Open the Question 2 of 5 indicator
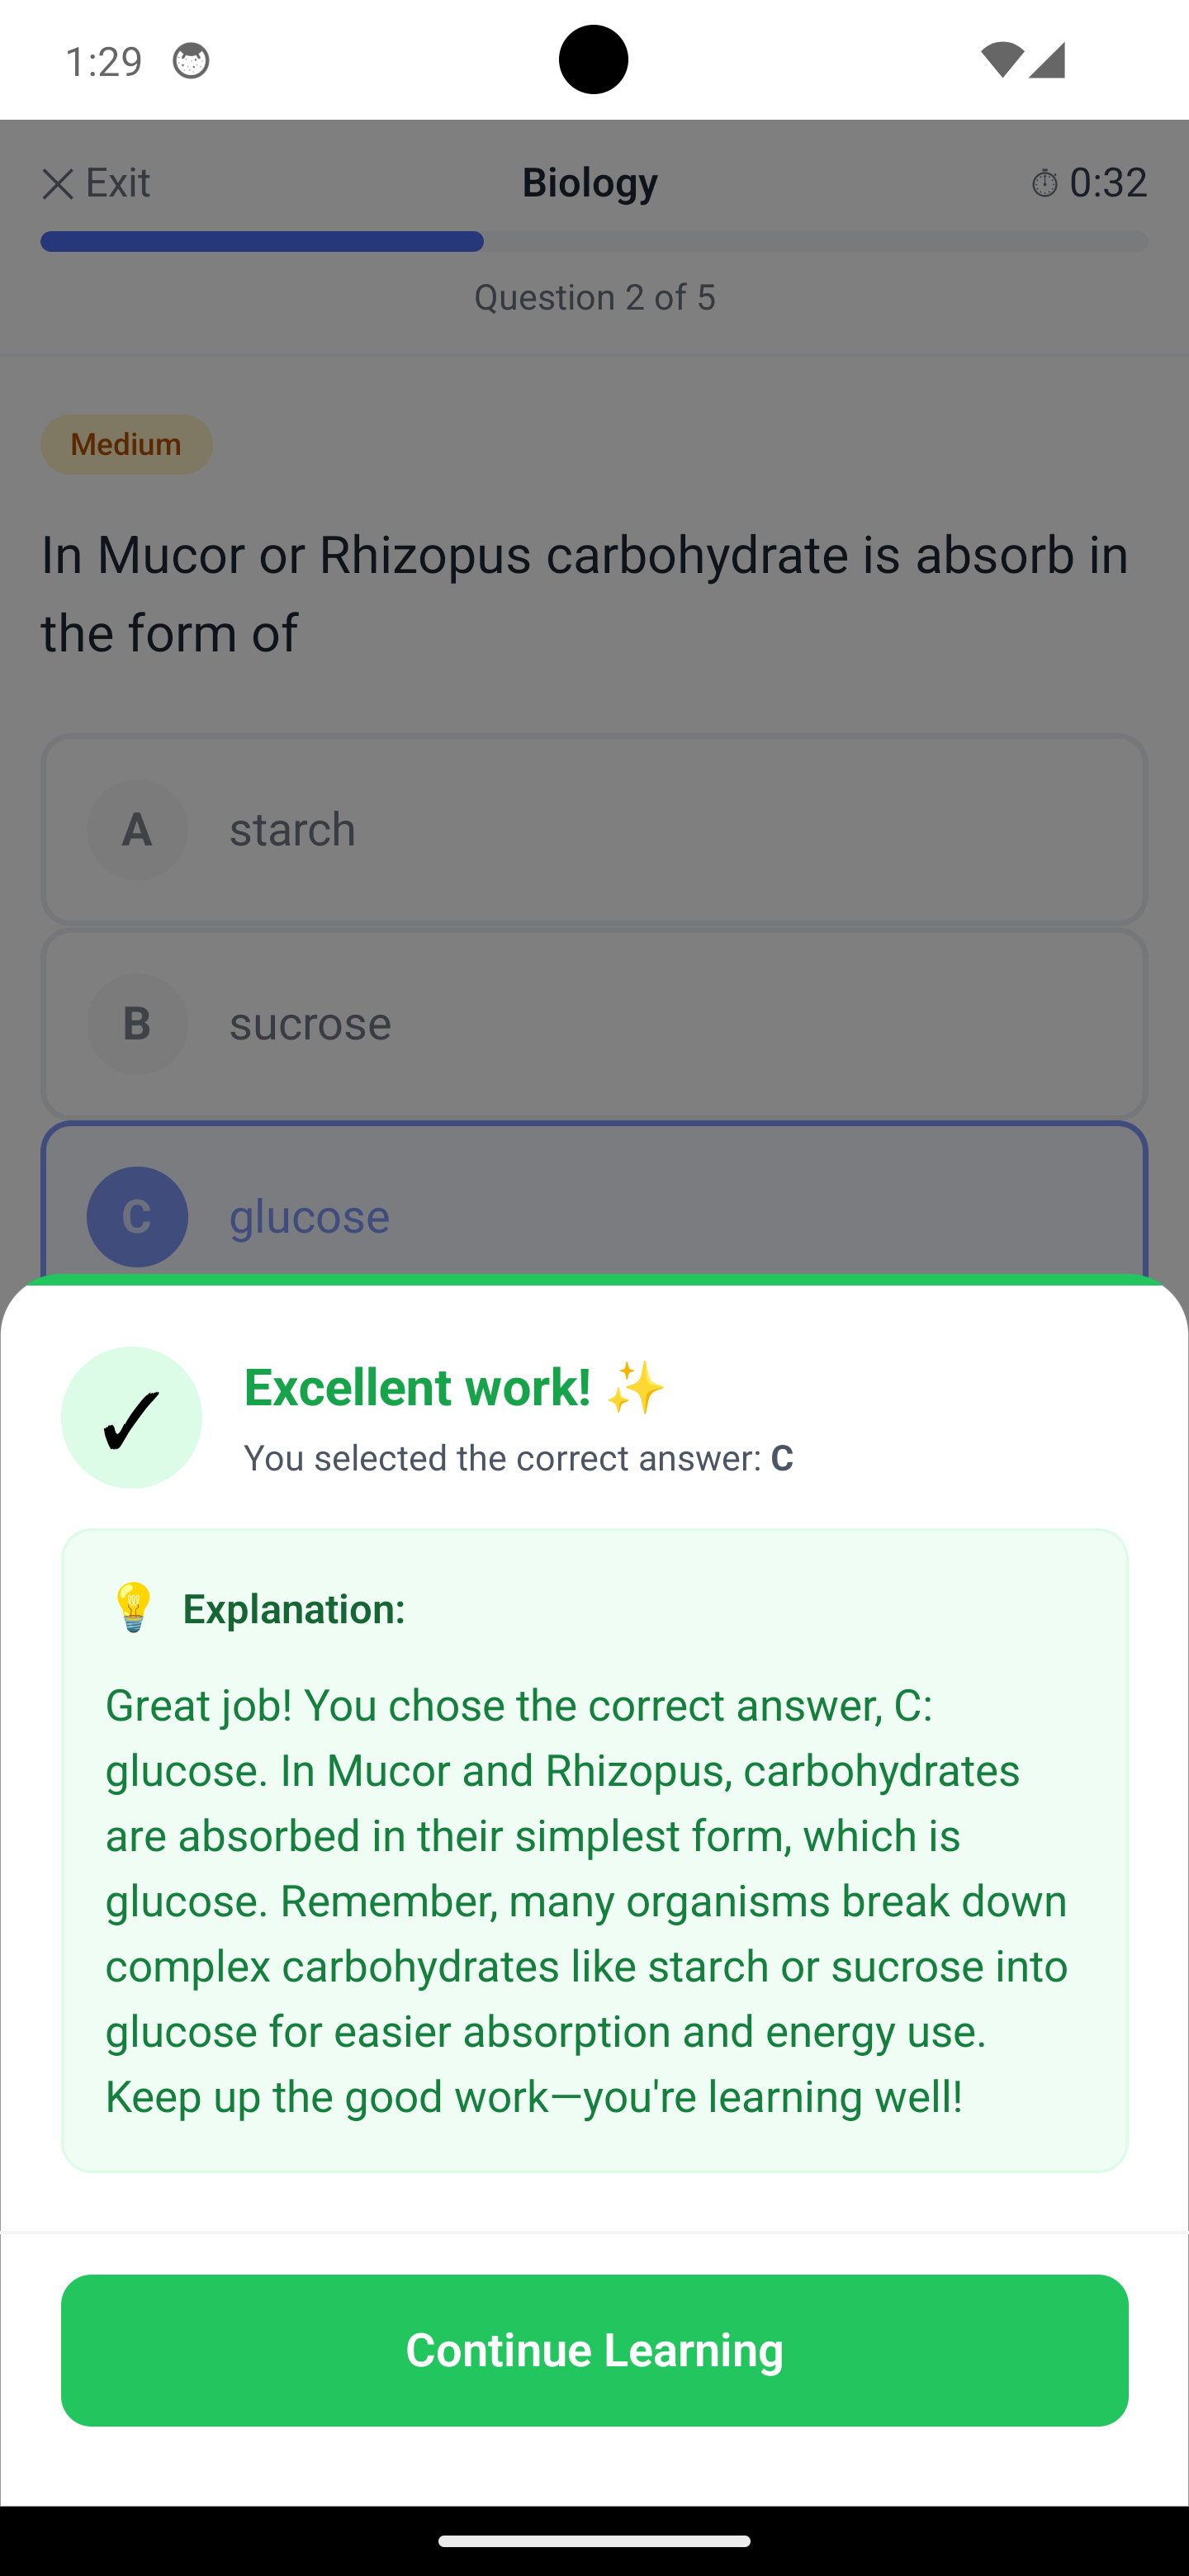The image size is (1189, 2576). tap(594, 297)
